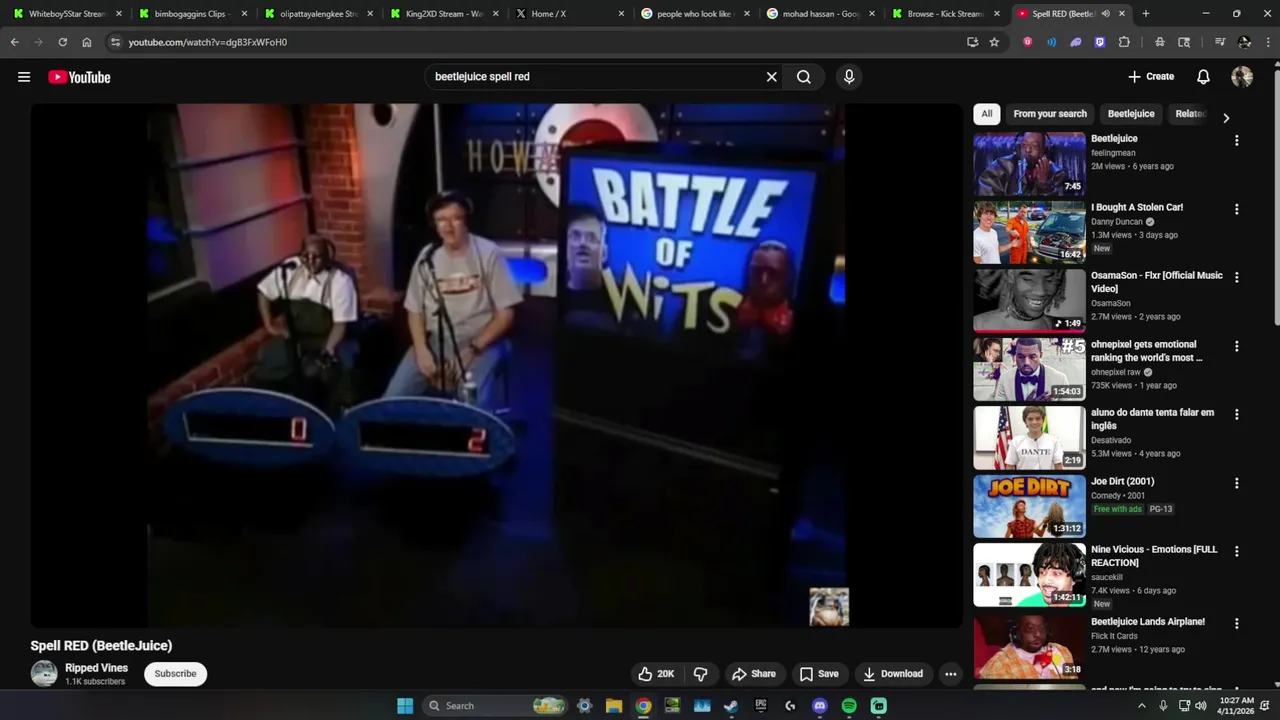Open I Bought A Stolen Car thumbnail
Viewport: 1280px width, 720px height.
(x=1029, y=232)
